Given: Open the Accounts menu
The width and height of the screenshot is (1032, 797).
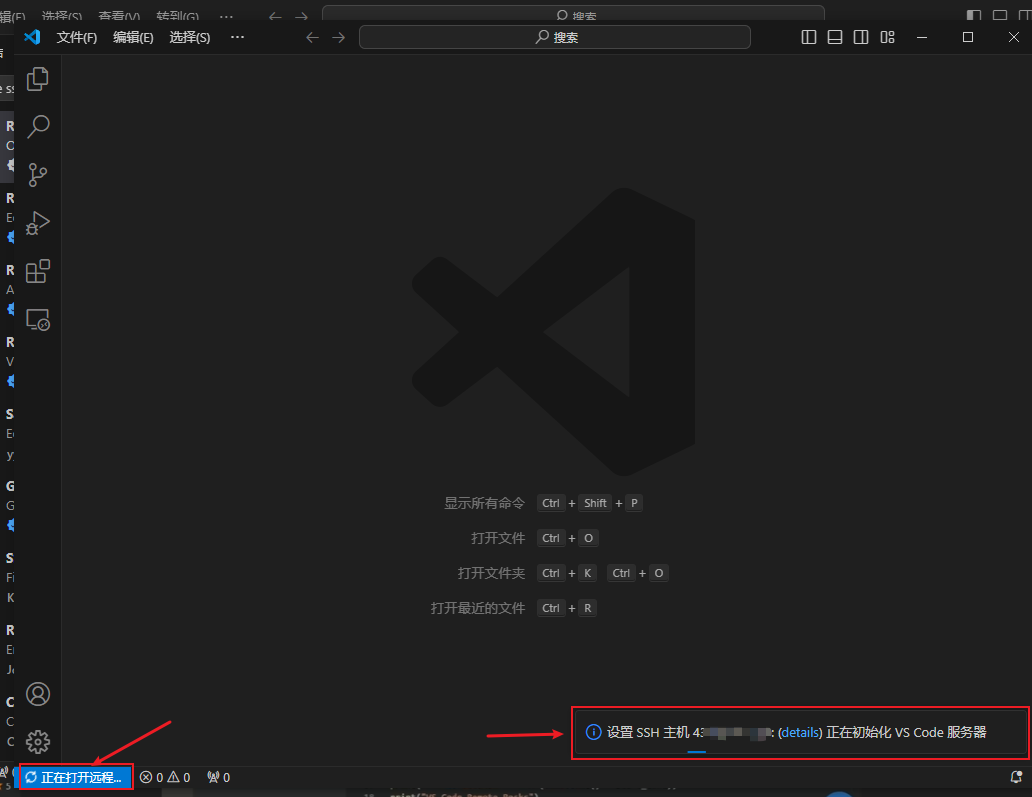Looking at the screenshot, I should tap(38, 694).
